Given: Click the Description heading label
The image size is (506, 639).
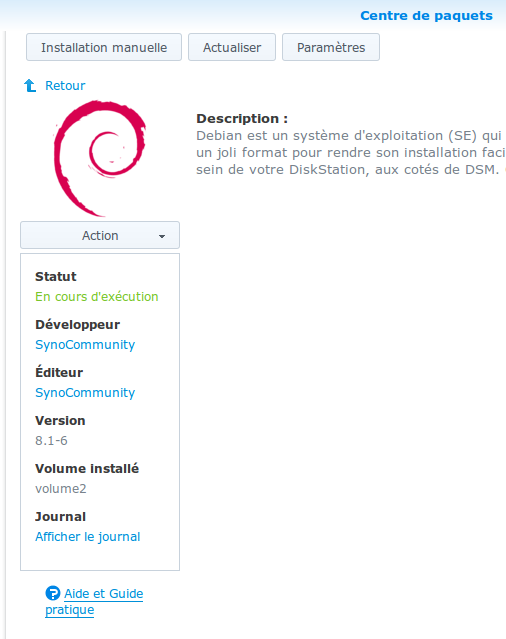Looking at the screenshot, I should (x=242, y=119).
